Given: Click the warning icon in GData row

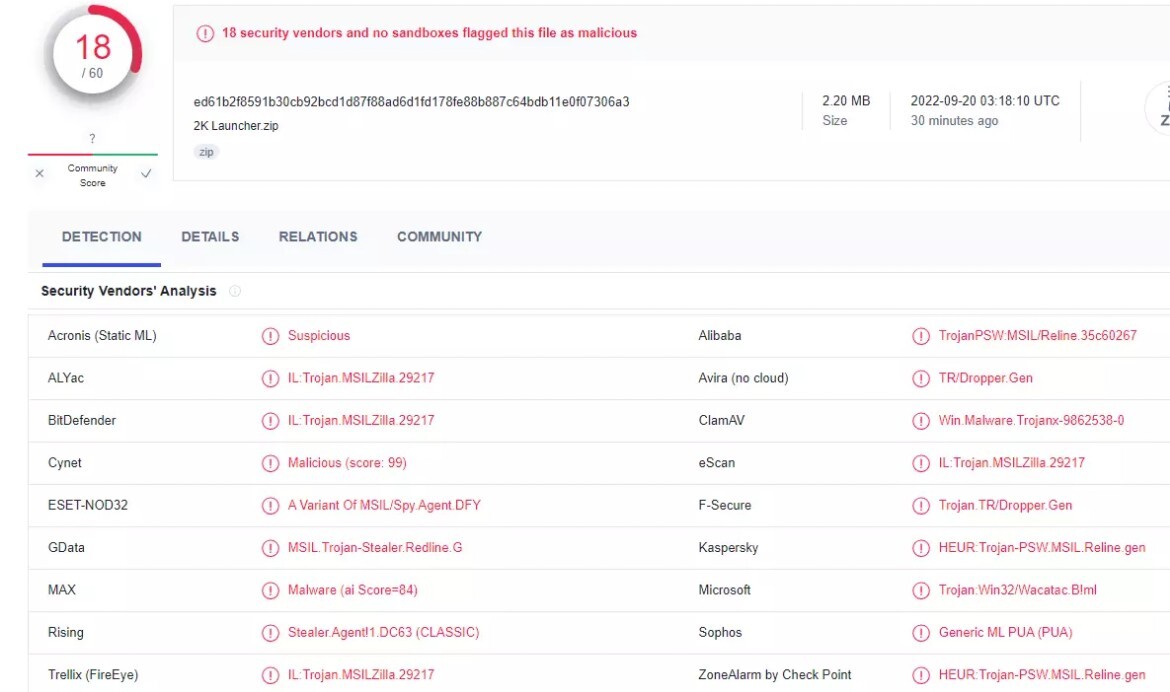Looking at the screenshot, I should tap(270, 548).
